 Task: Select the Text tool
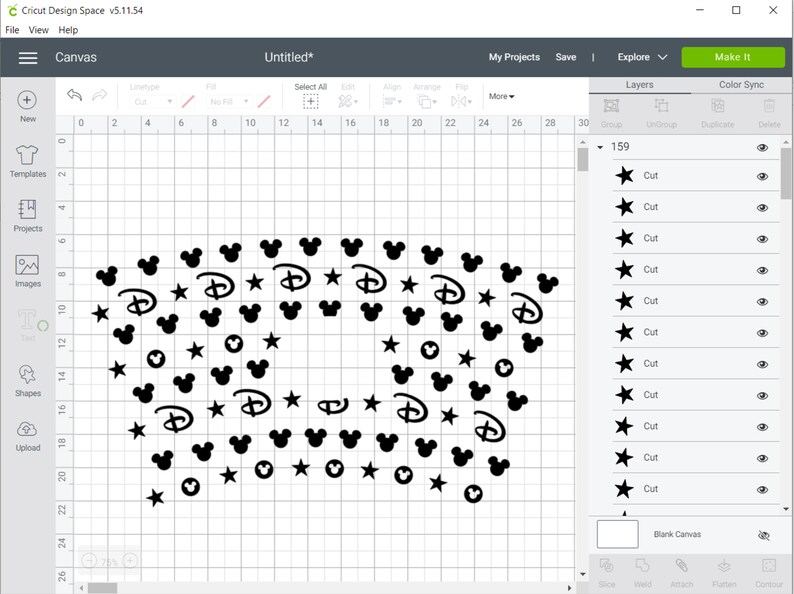coord(27,325)
